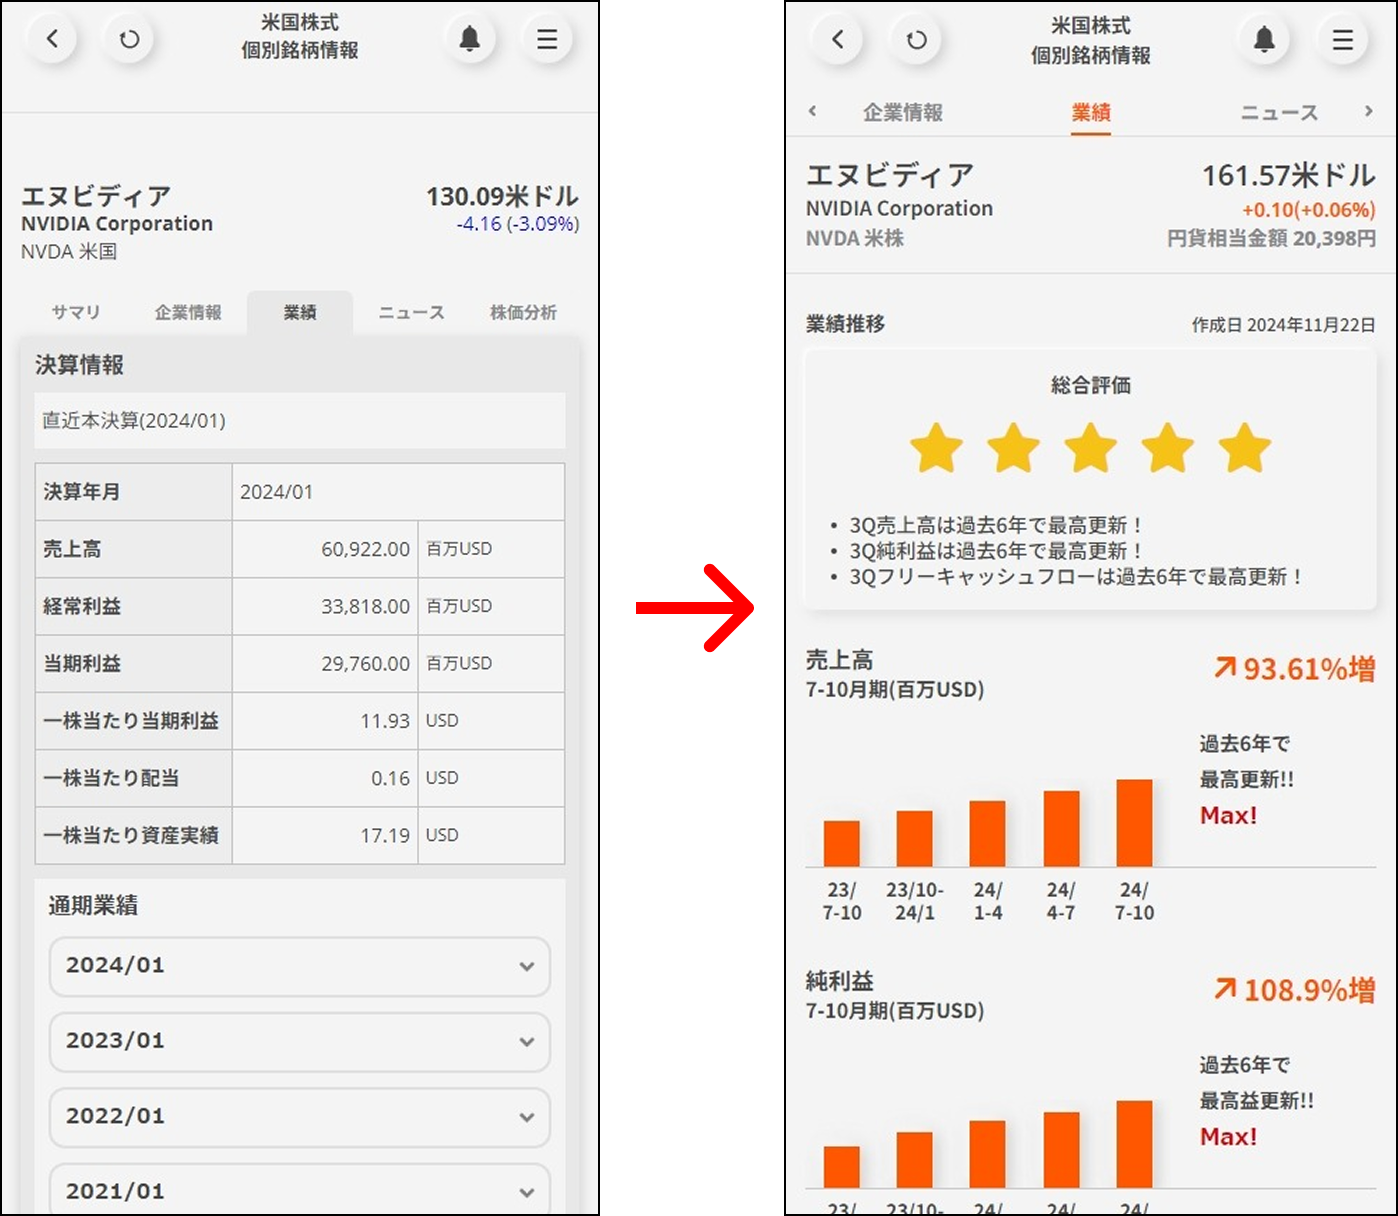Open notifications bell in right app

(1264, 39)
